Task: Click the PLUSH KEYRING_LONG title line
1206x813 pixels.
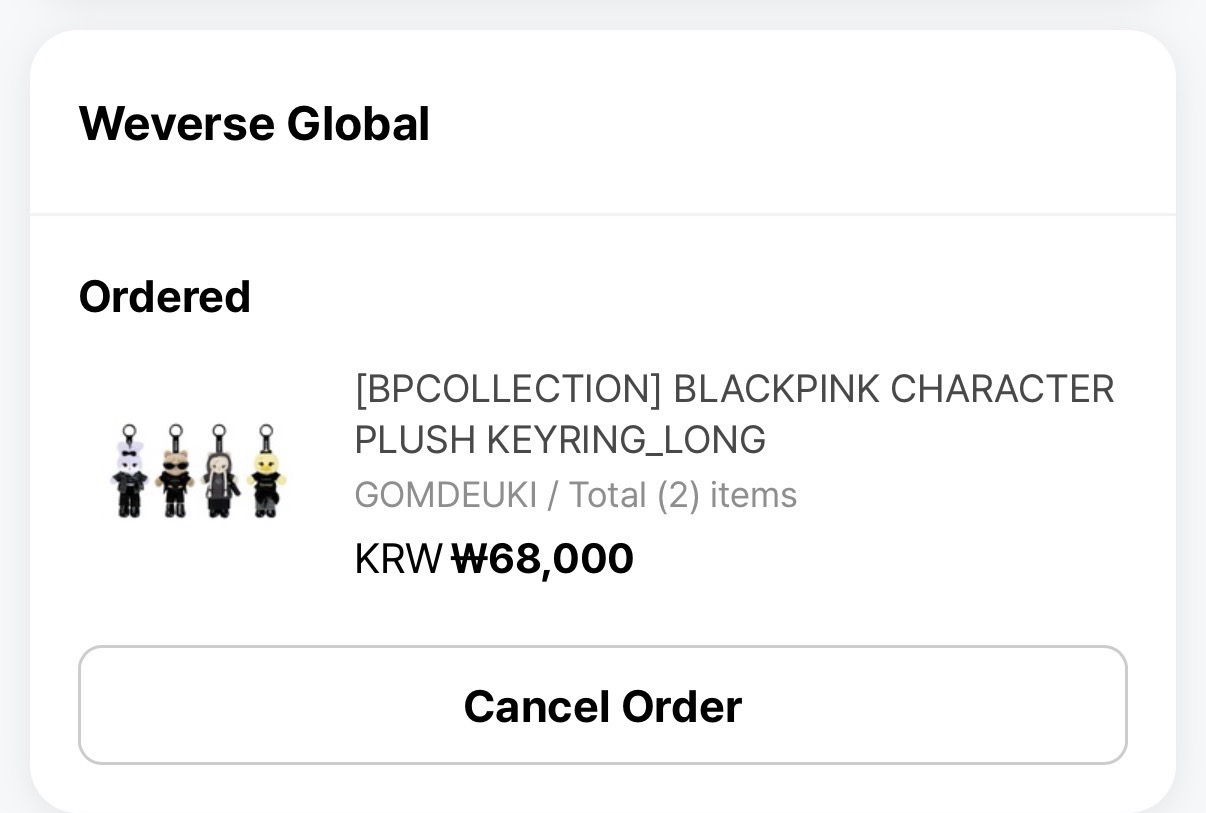Action: coord(560,440)
